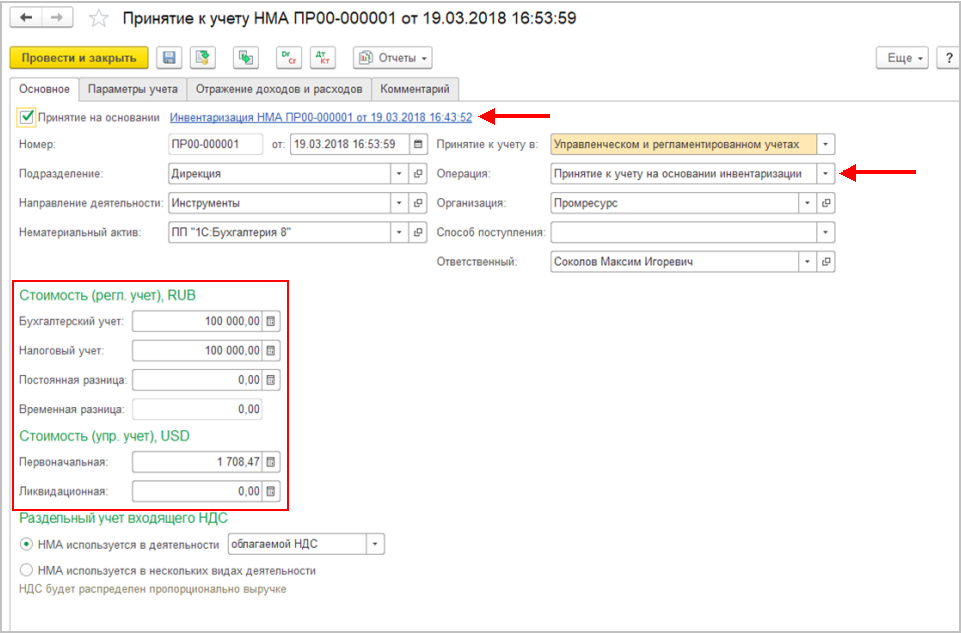This screenshot has height=633, width=961.
Task: Show Dr/Cr postings report icon
Action: tap(289, 58)
